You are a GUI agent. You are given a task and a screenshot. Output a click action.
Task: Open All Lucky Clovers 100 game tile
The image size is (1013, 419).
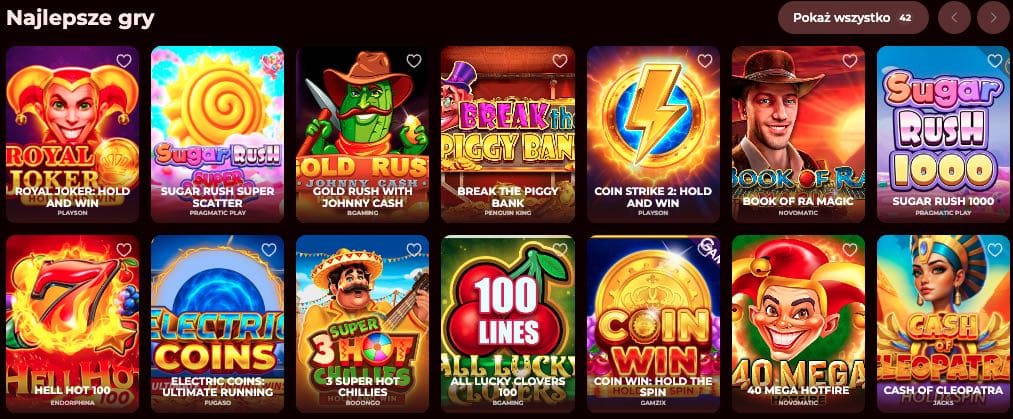click(x=508, y=323)
